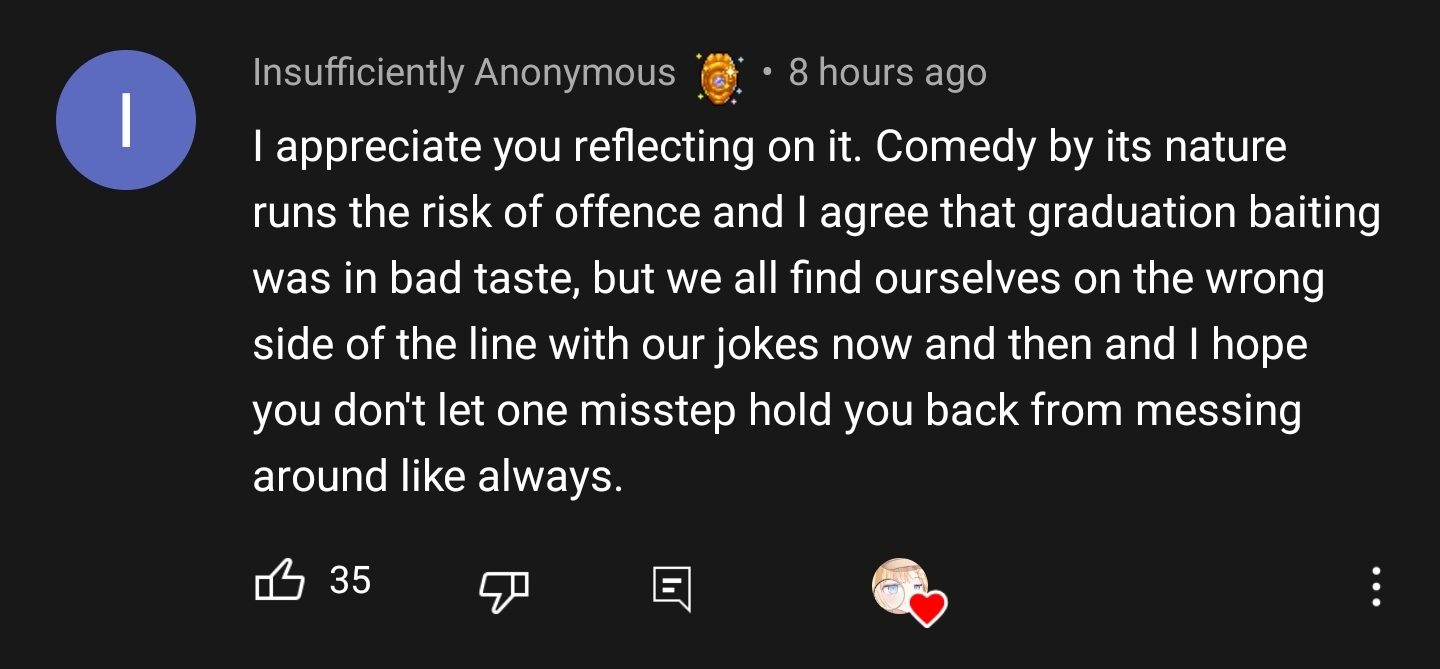
Task: Tap the gold member badge beside username
Action: pos(719,76)
